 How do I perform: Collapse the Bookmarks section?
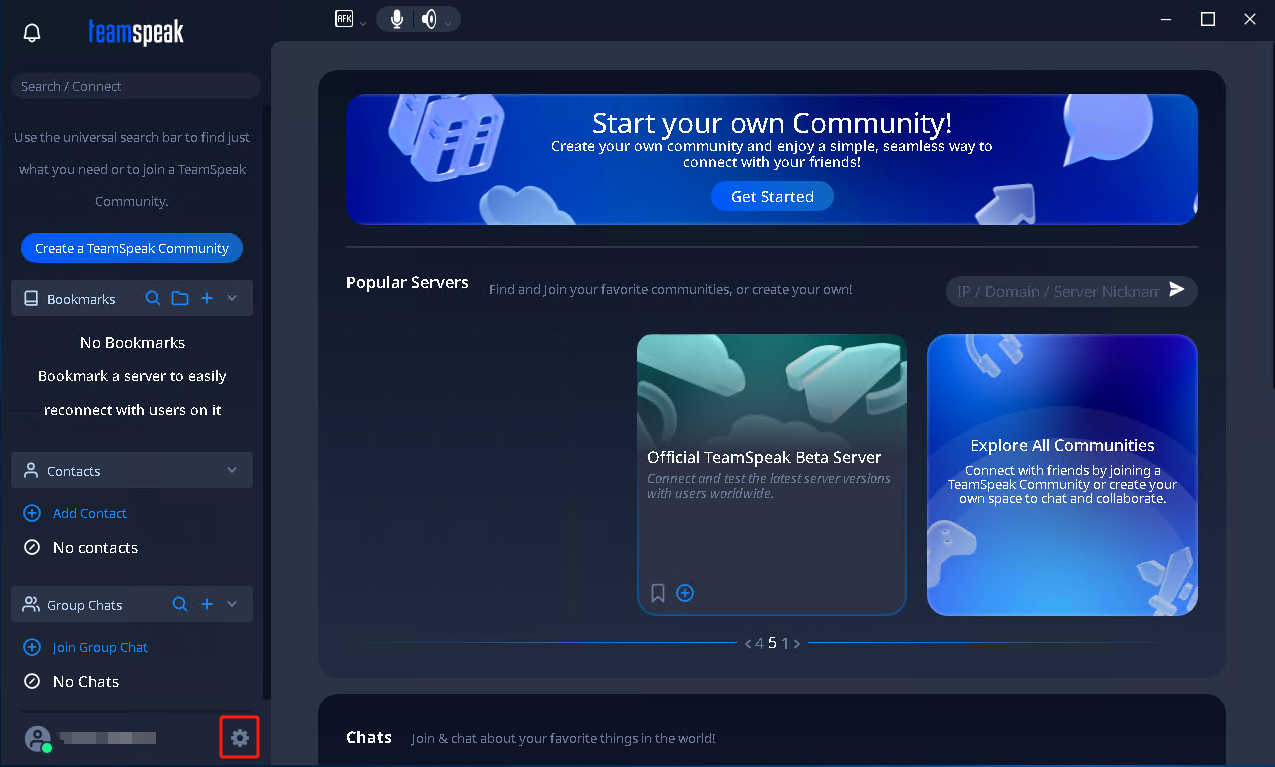(x=233, y=298)
